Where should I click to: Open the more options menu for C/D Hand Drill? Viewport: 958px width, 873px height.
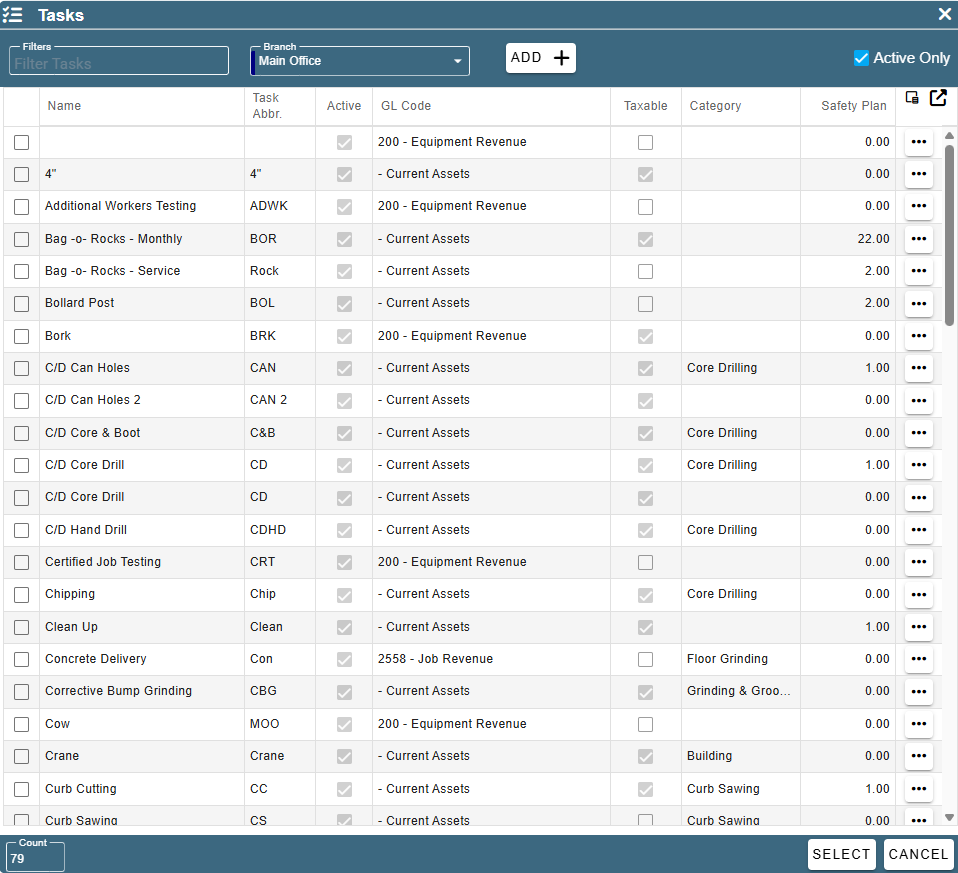[x=918, y=530]
